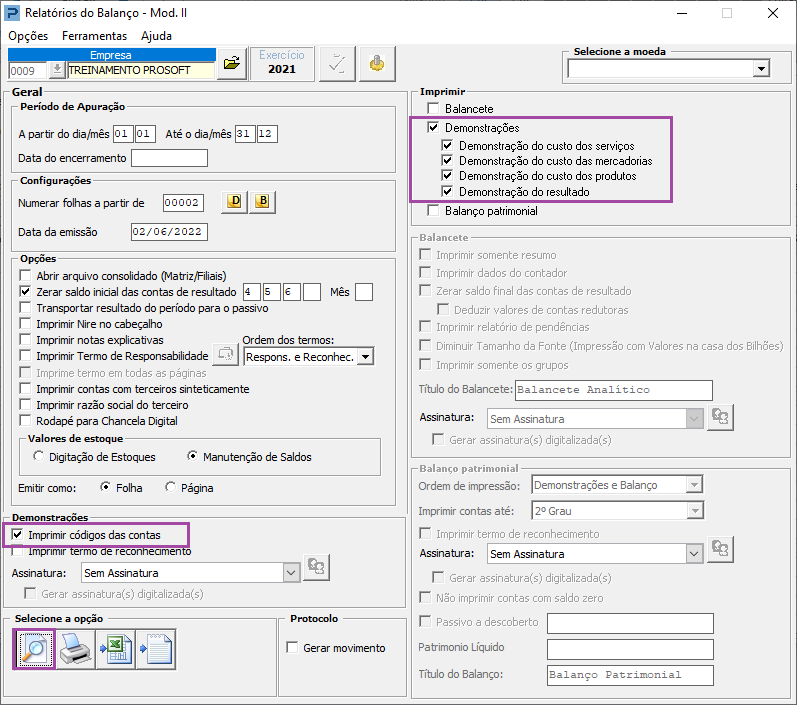Viewport: 797px width, 705px height.
Task: Click the Exercício 2021 button
Action: [282, 63]
